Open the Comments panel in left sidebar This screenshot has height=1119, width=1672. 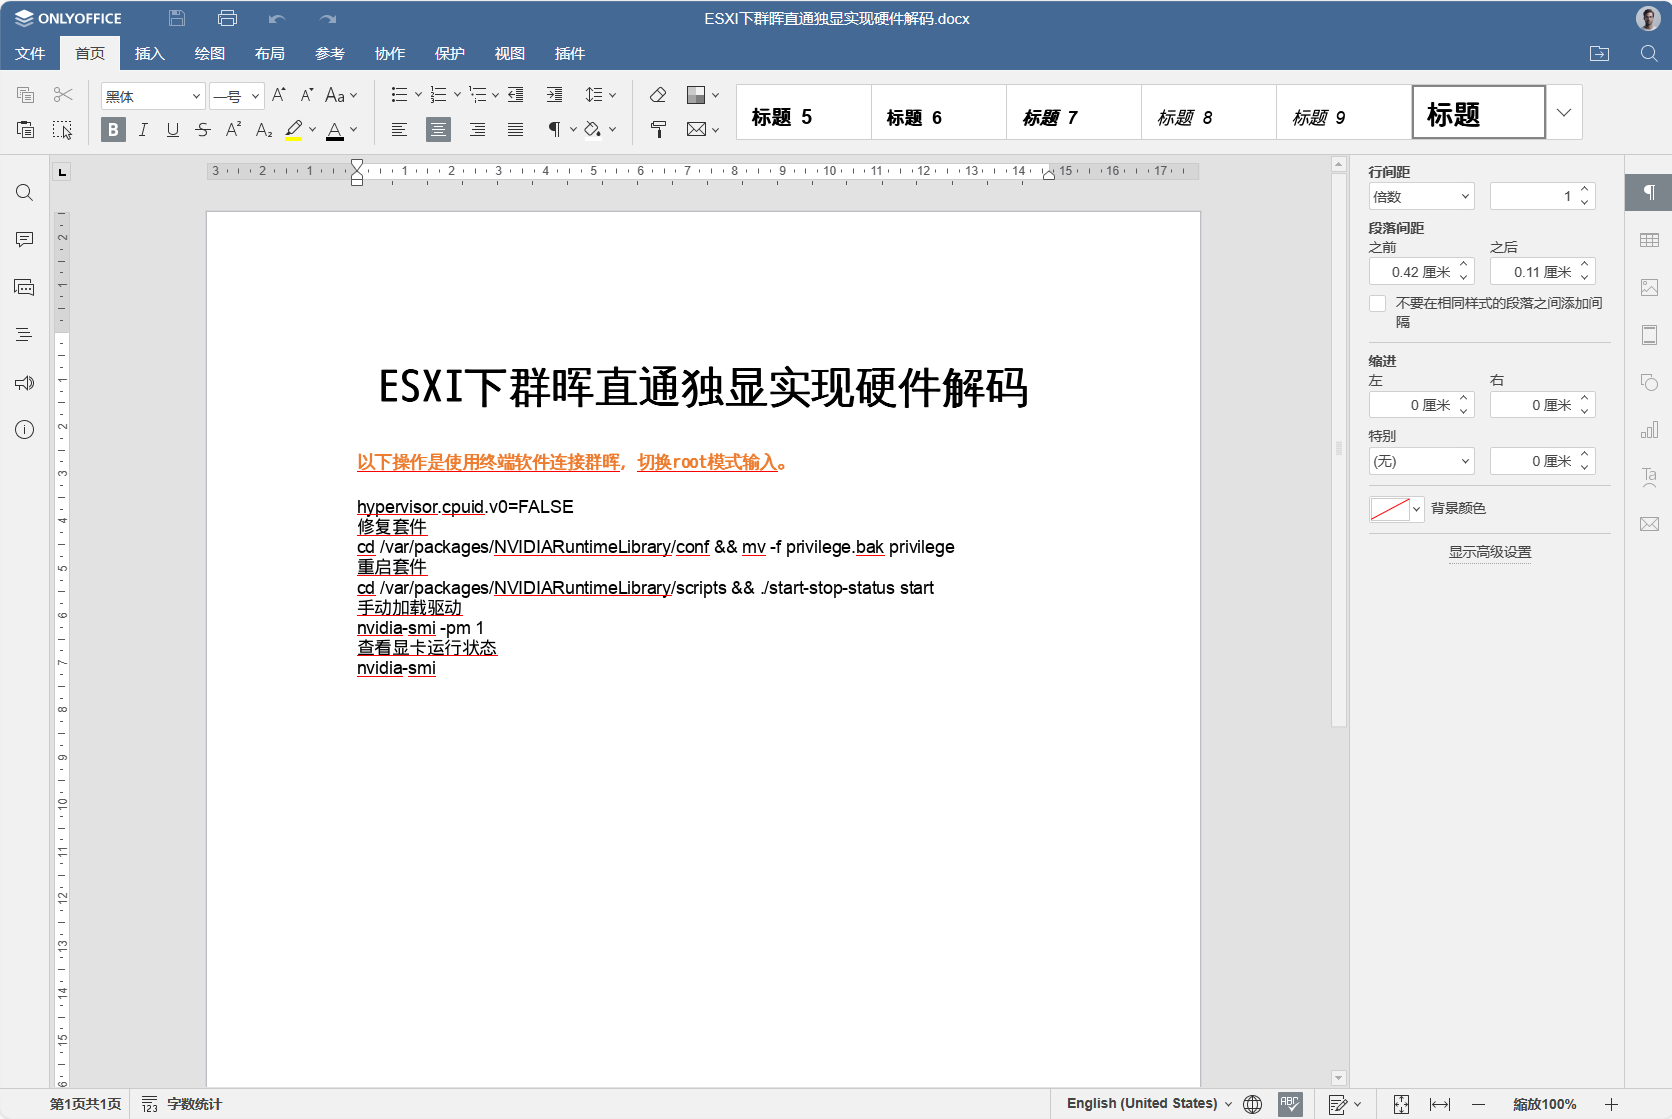24,240
